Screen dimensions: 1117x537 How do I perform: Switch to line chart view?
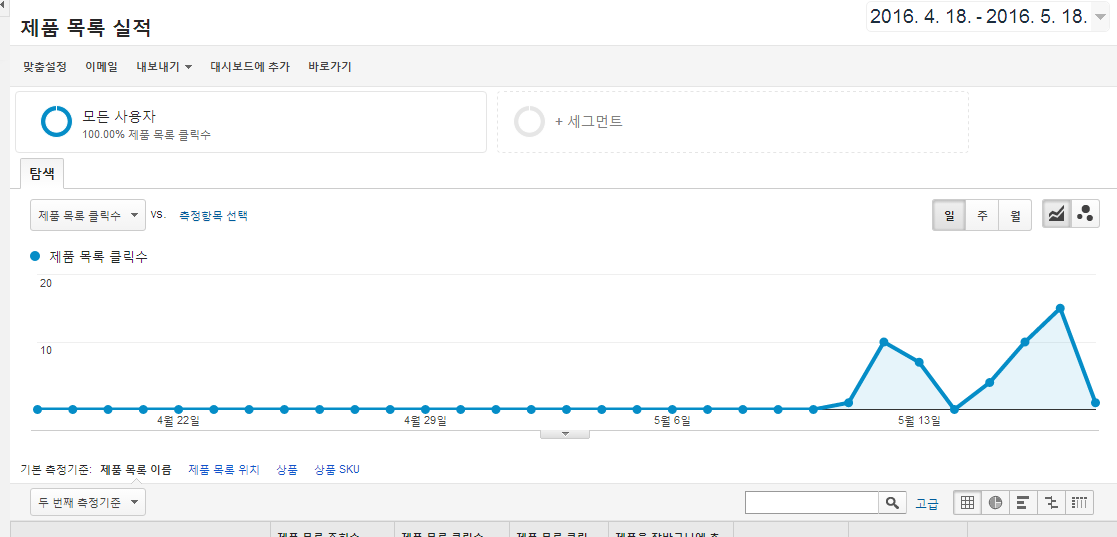pos(1056,214)
